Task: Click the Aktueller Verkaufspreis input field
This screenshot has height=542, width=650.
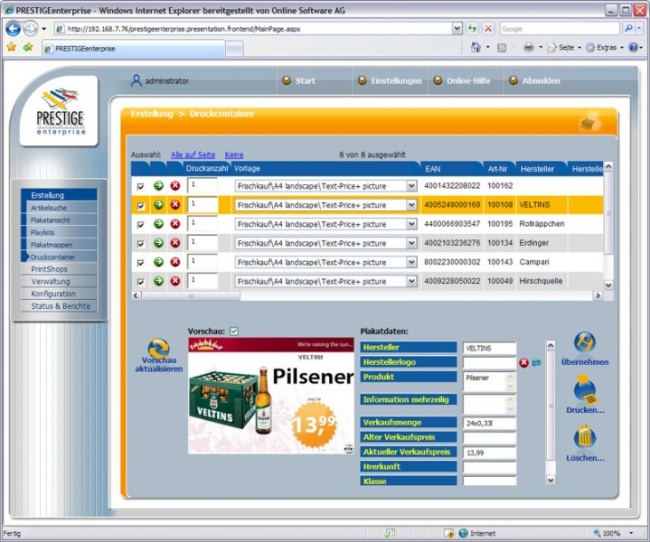Action: (489, 453)
